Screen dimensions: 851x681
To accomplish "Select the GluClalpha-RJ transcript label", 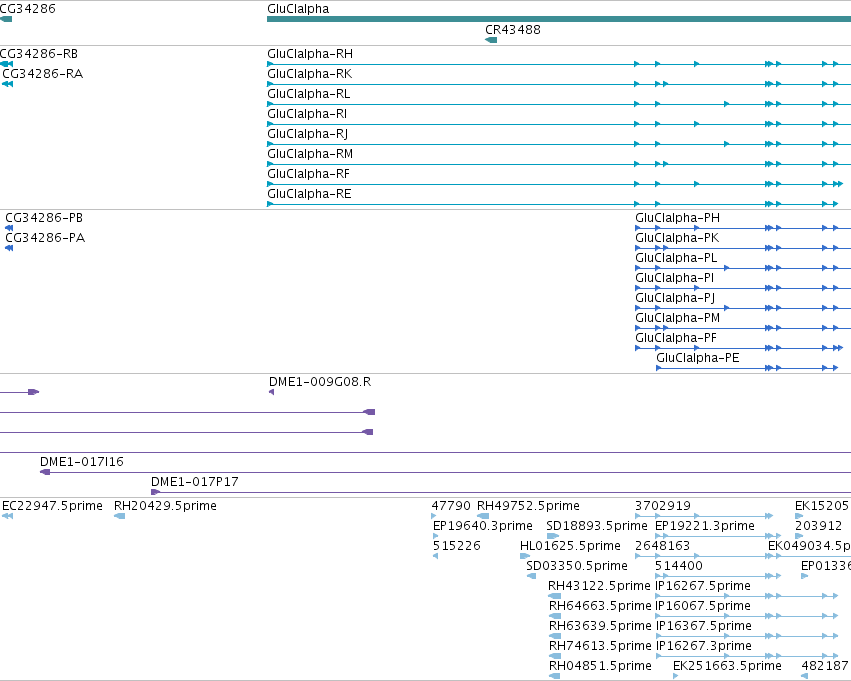I will [x=307, y=134].
